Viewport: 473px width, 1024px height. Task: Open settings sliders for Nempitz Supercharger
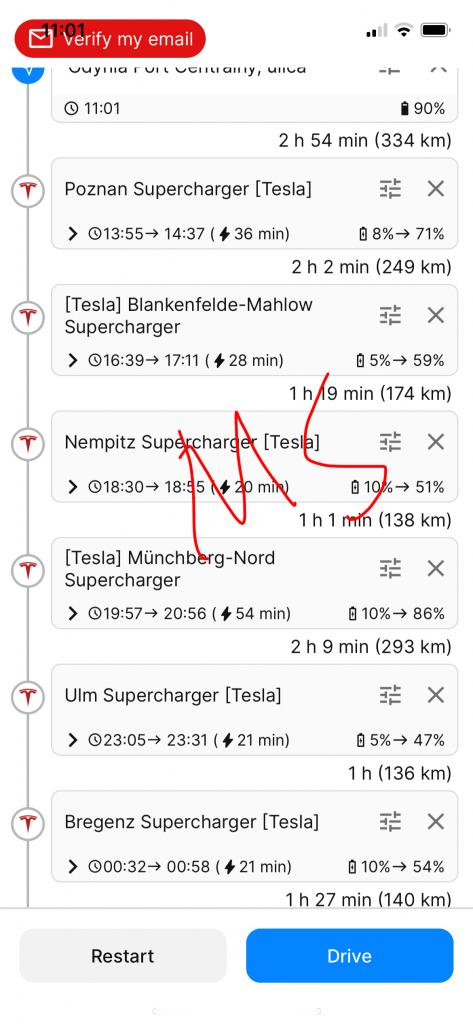pos(390,442)
